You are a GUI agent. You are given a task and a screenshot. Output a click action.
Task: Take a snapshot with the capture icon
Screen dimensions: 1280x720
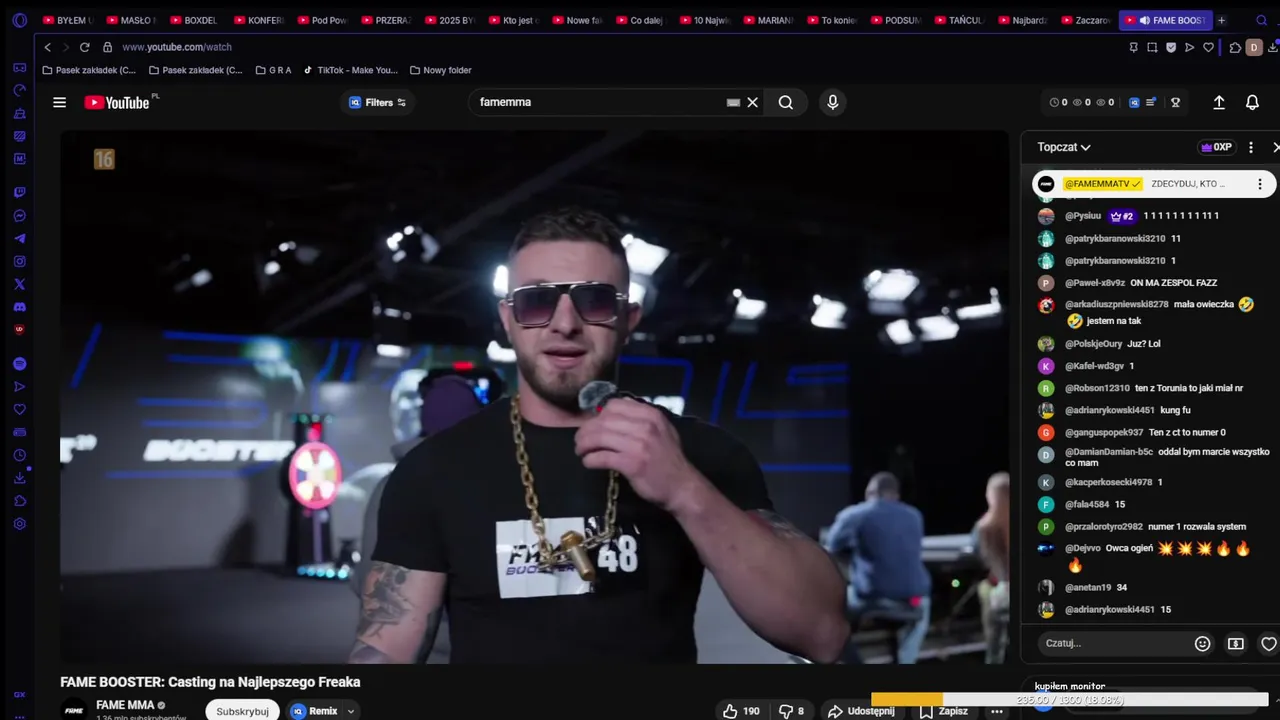(1152, 47)
